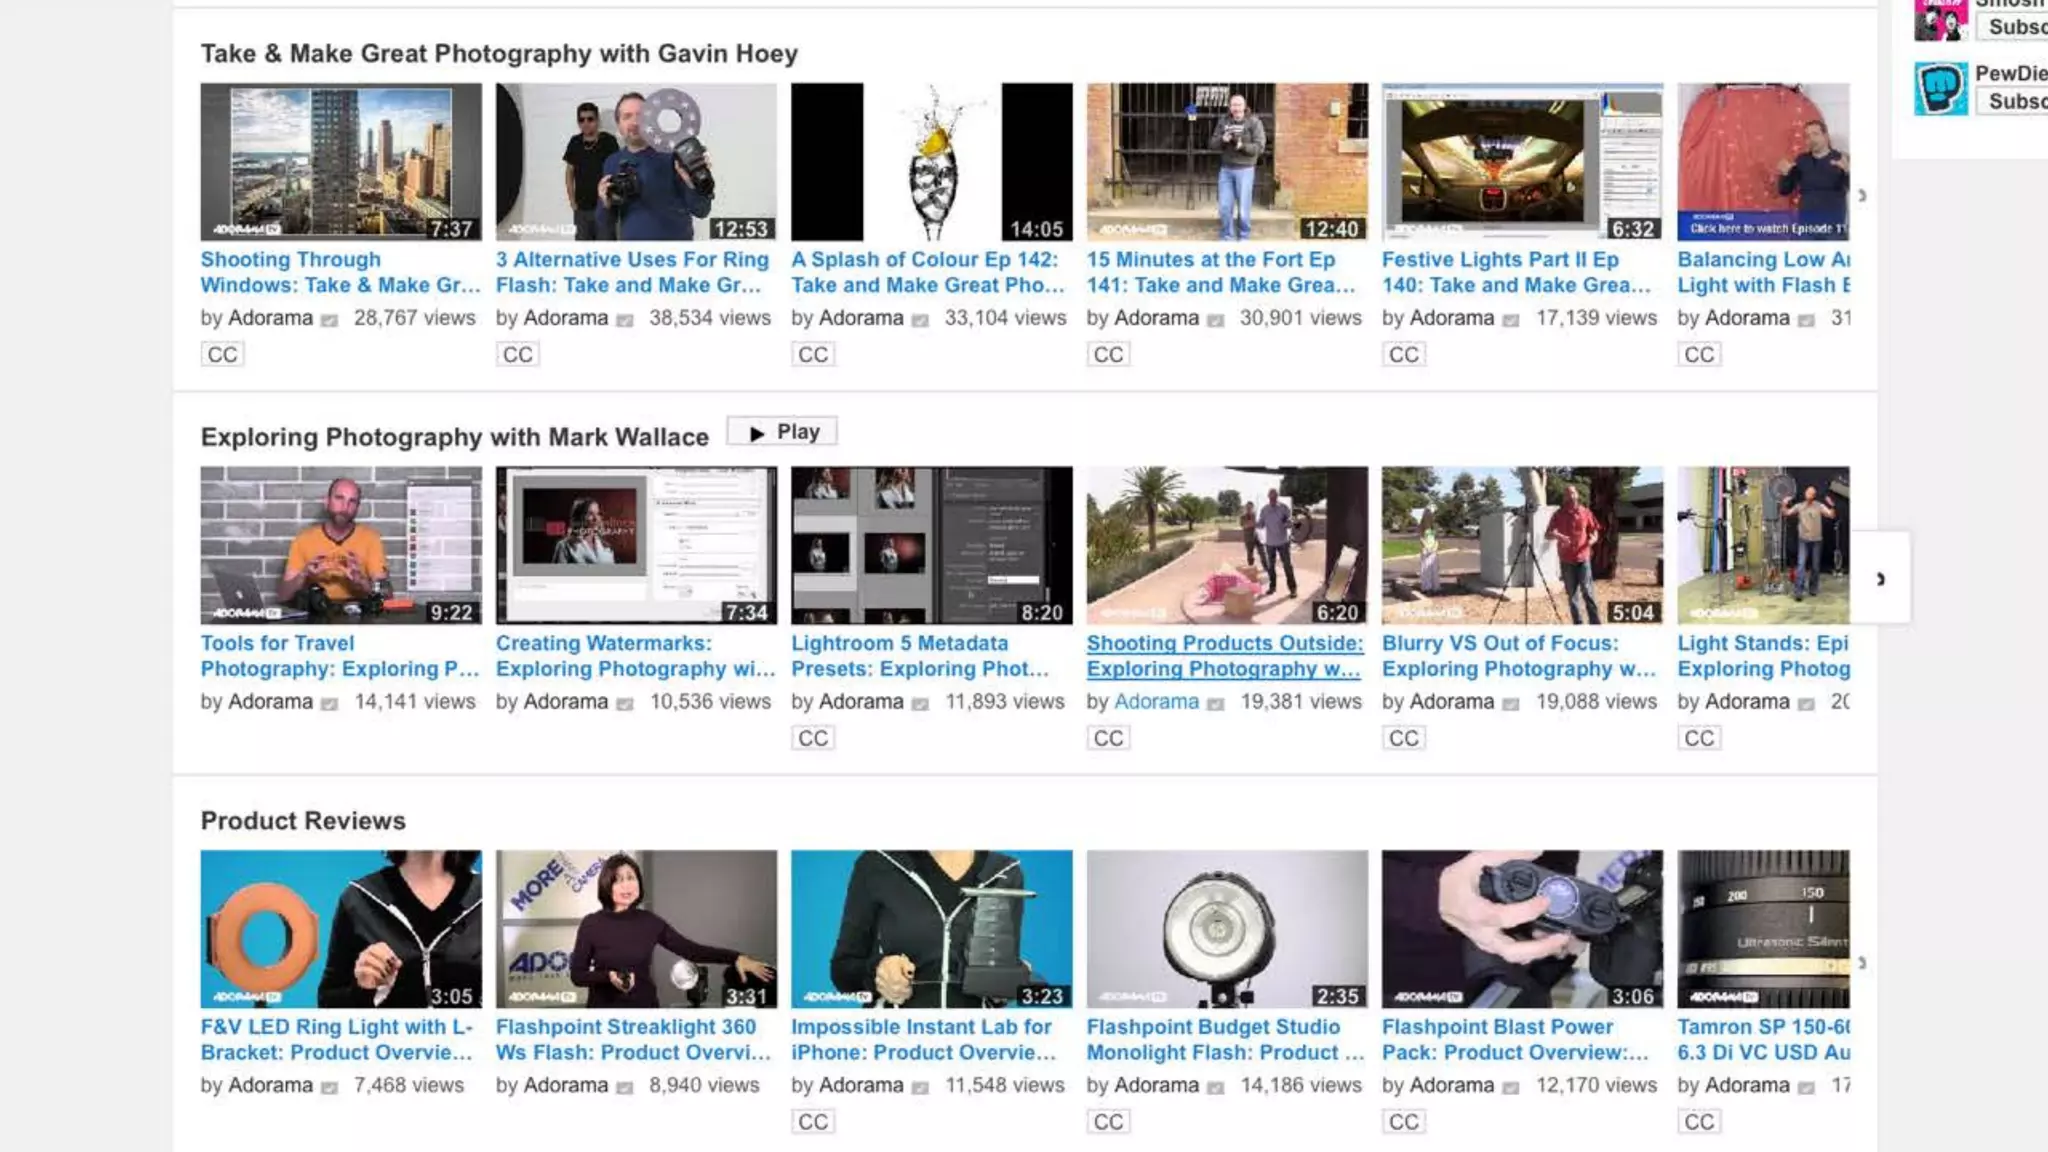Play the Exploring Photography playlist

(x=782, y=432)
